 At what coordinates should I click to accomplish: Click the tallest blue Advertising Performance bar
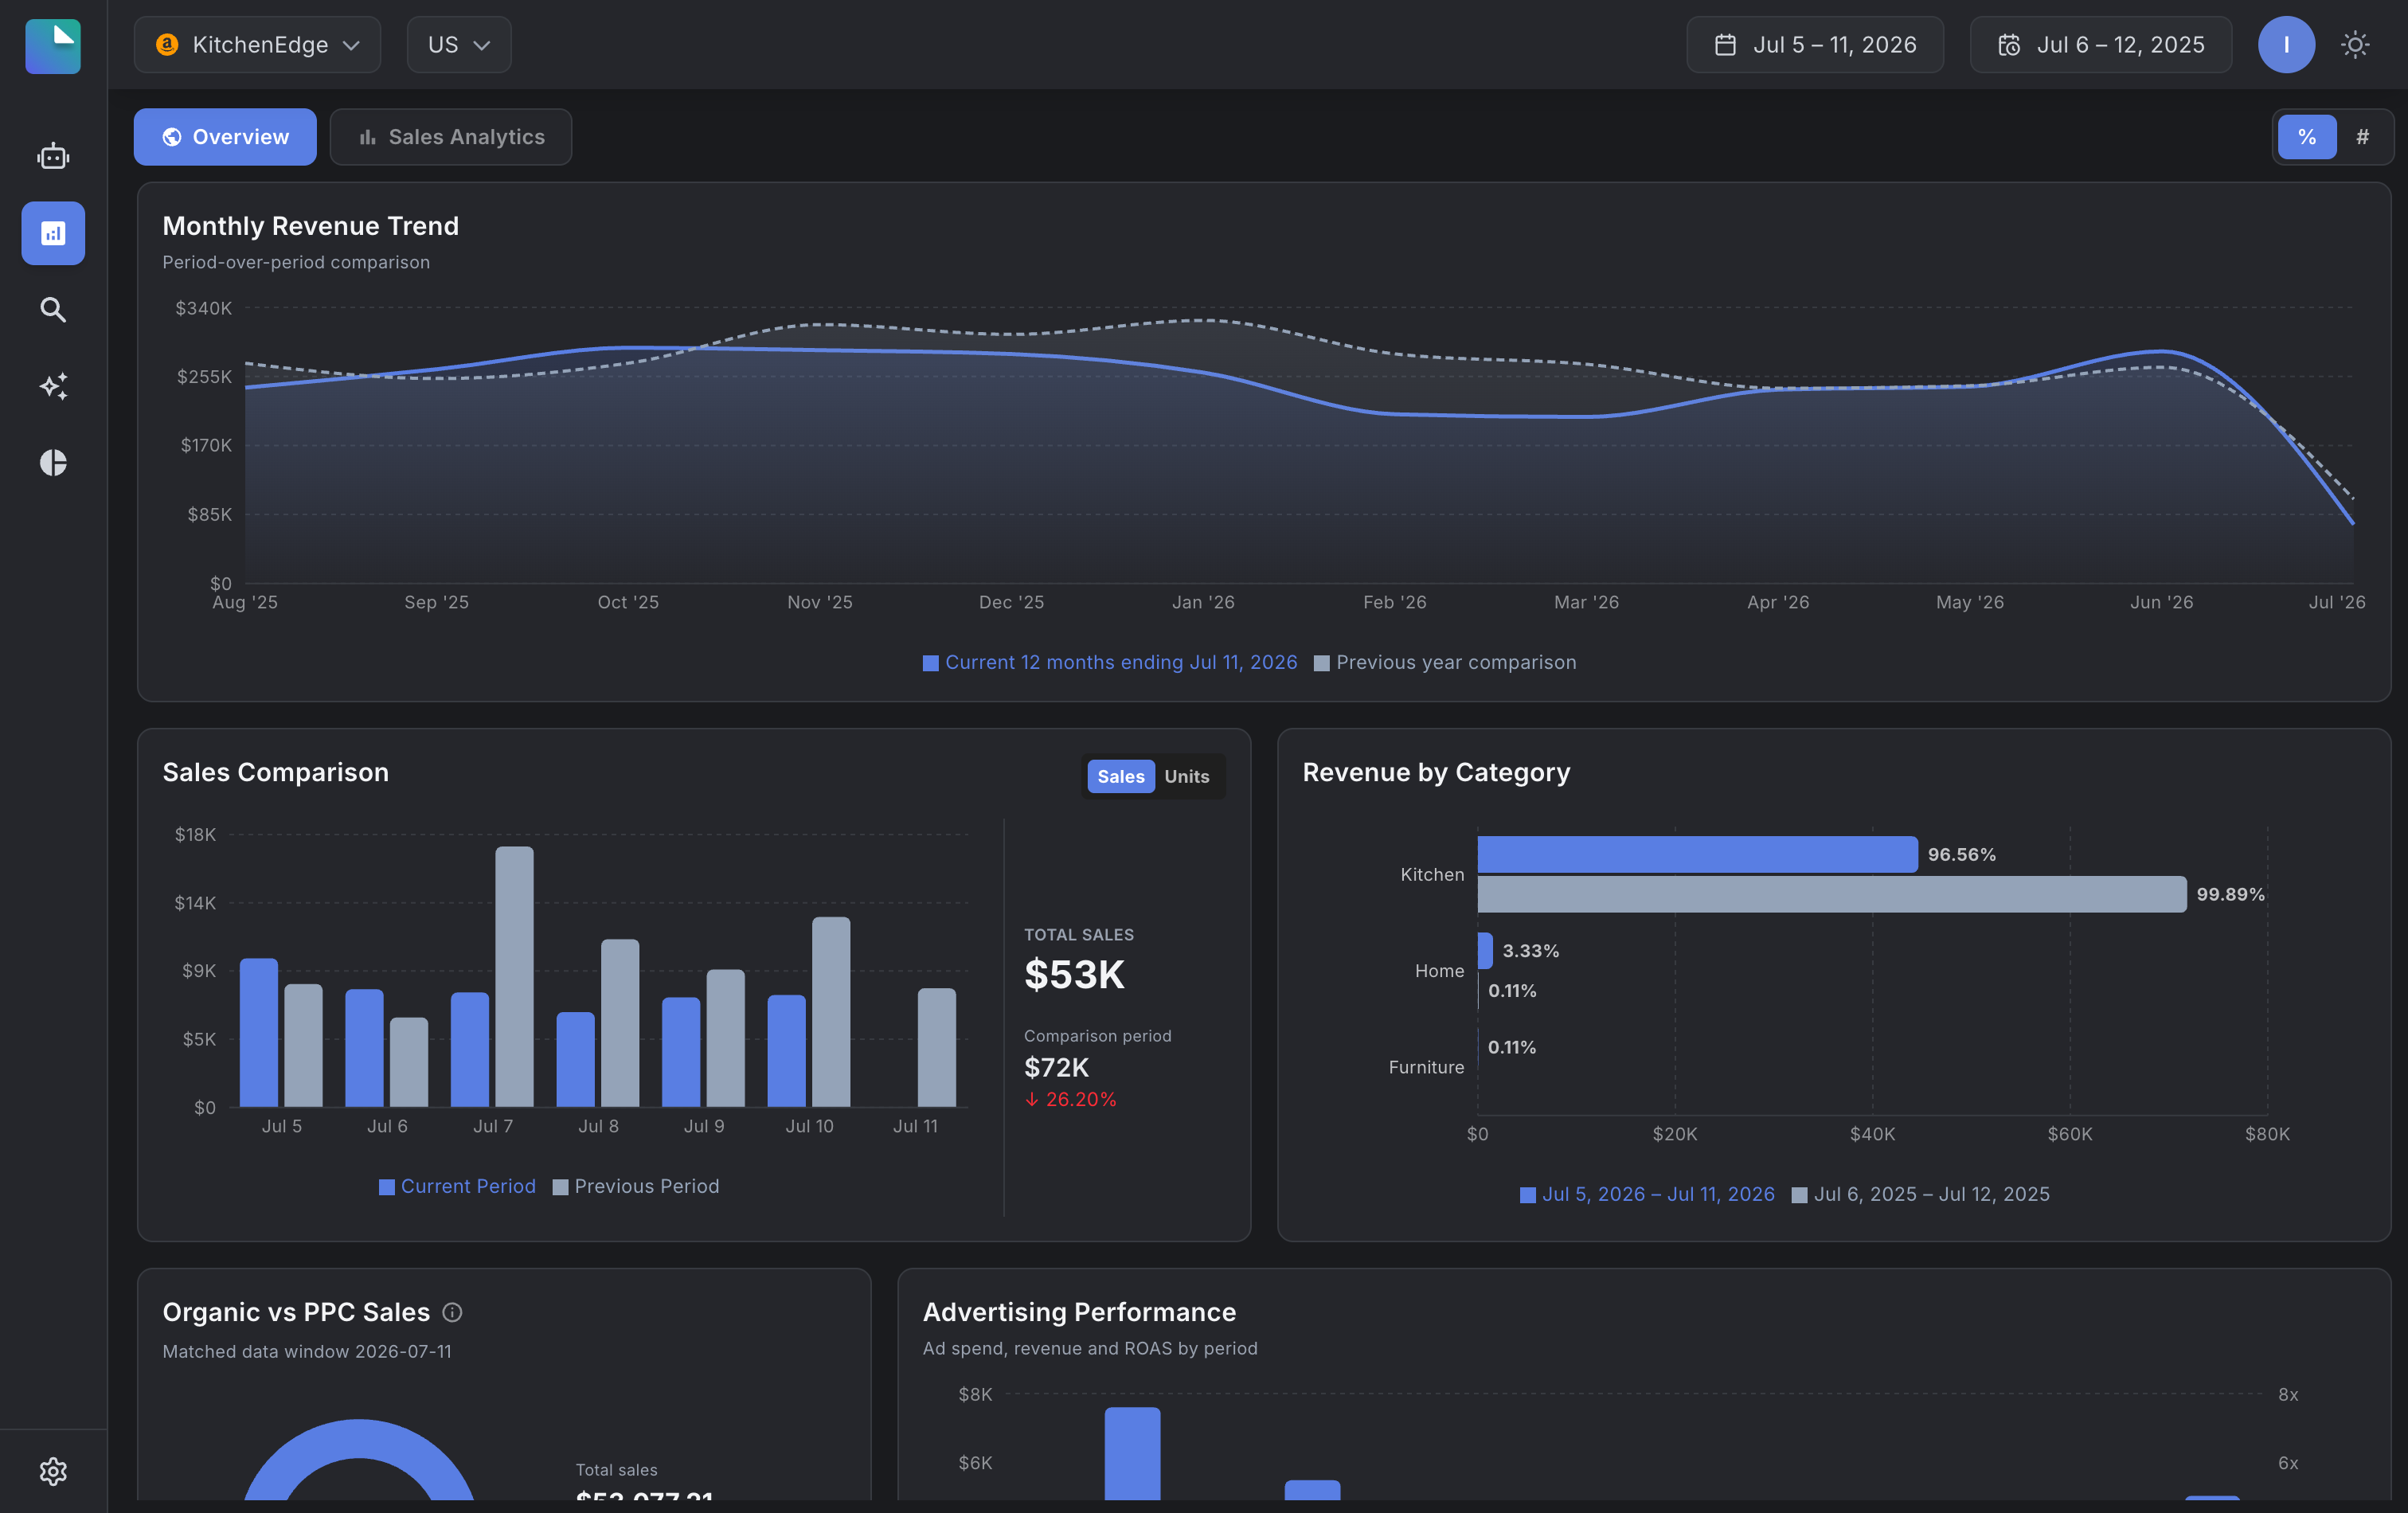click(1132, 1454)
